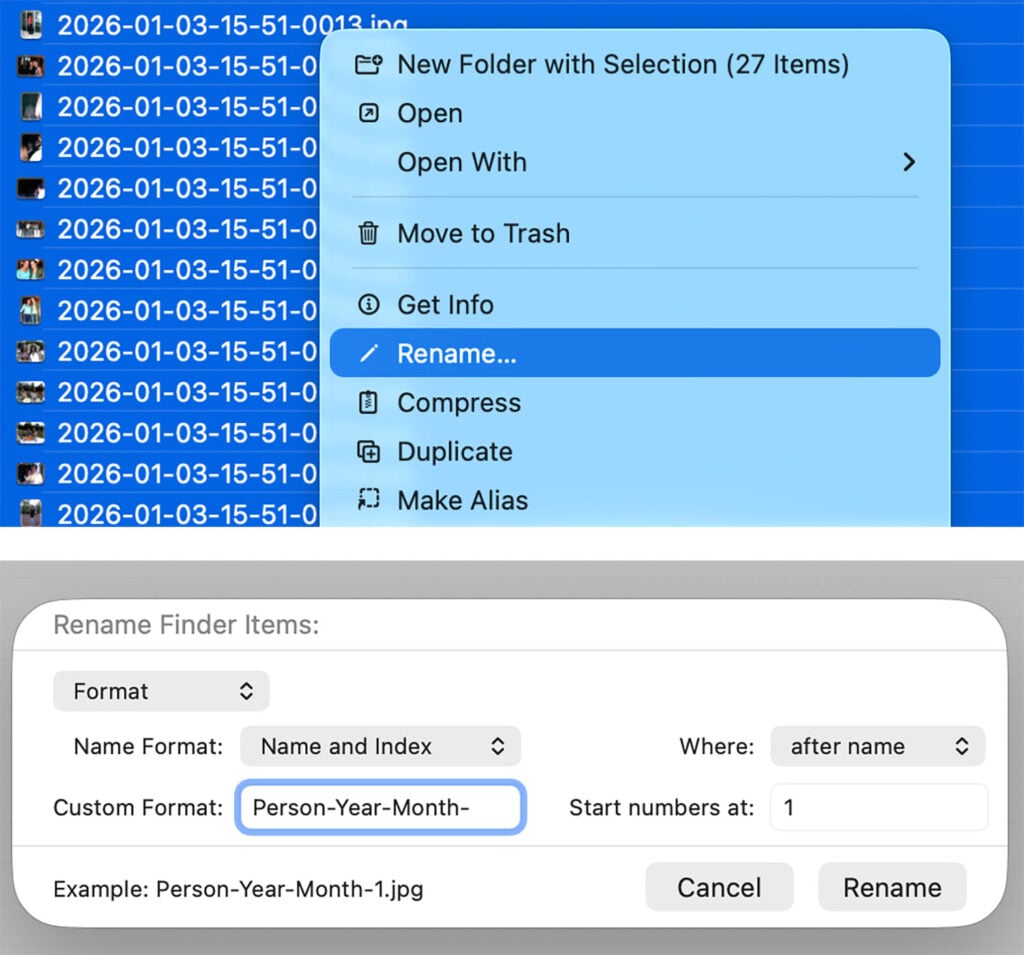This screenshot has width=1024, height=955.
Task: Click the Duplicate icon
Action: tap(368, 451)
